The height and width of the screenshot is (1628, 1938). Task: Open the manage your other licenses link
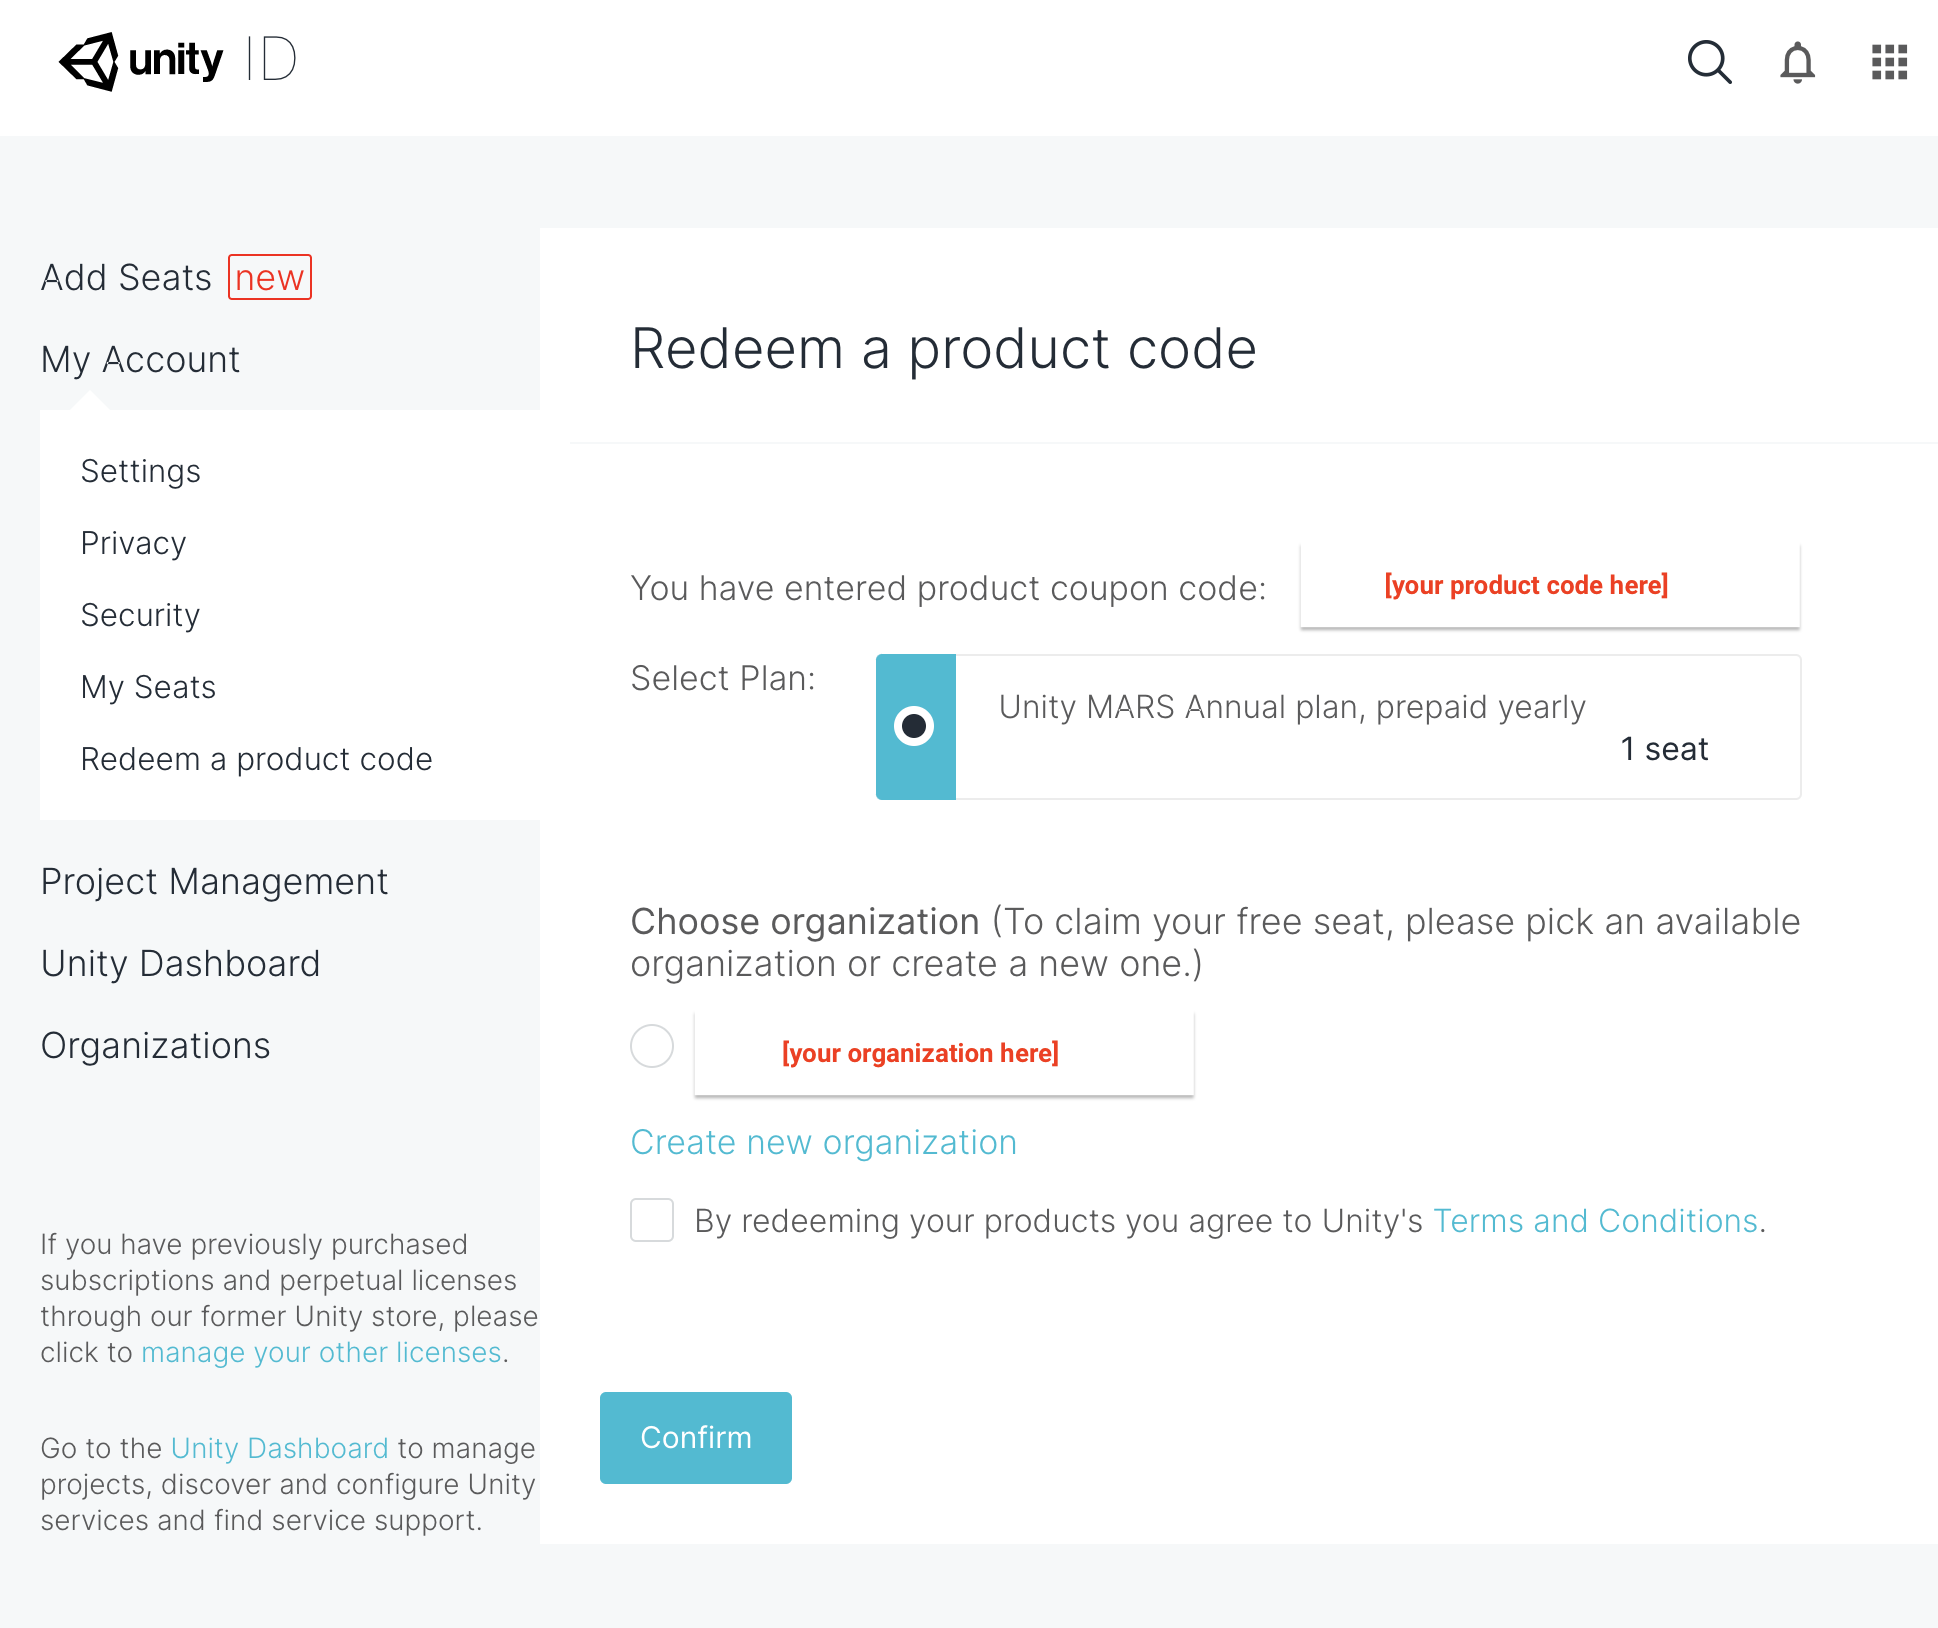(x=321, y=1352)
